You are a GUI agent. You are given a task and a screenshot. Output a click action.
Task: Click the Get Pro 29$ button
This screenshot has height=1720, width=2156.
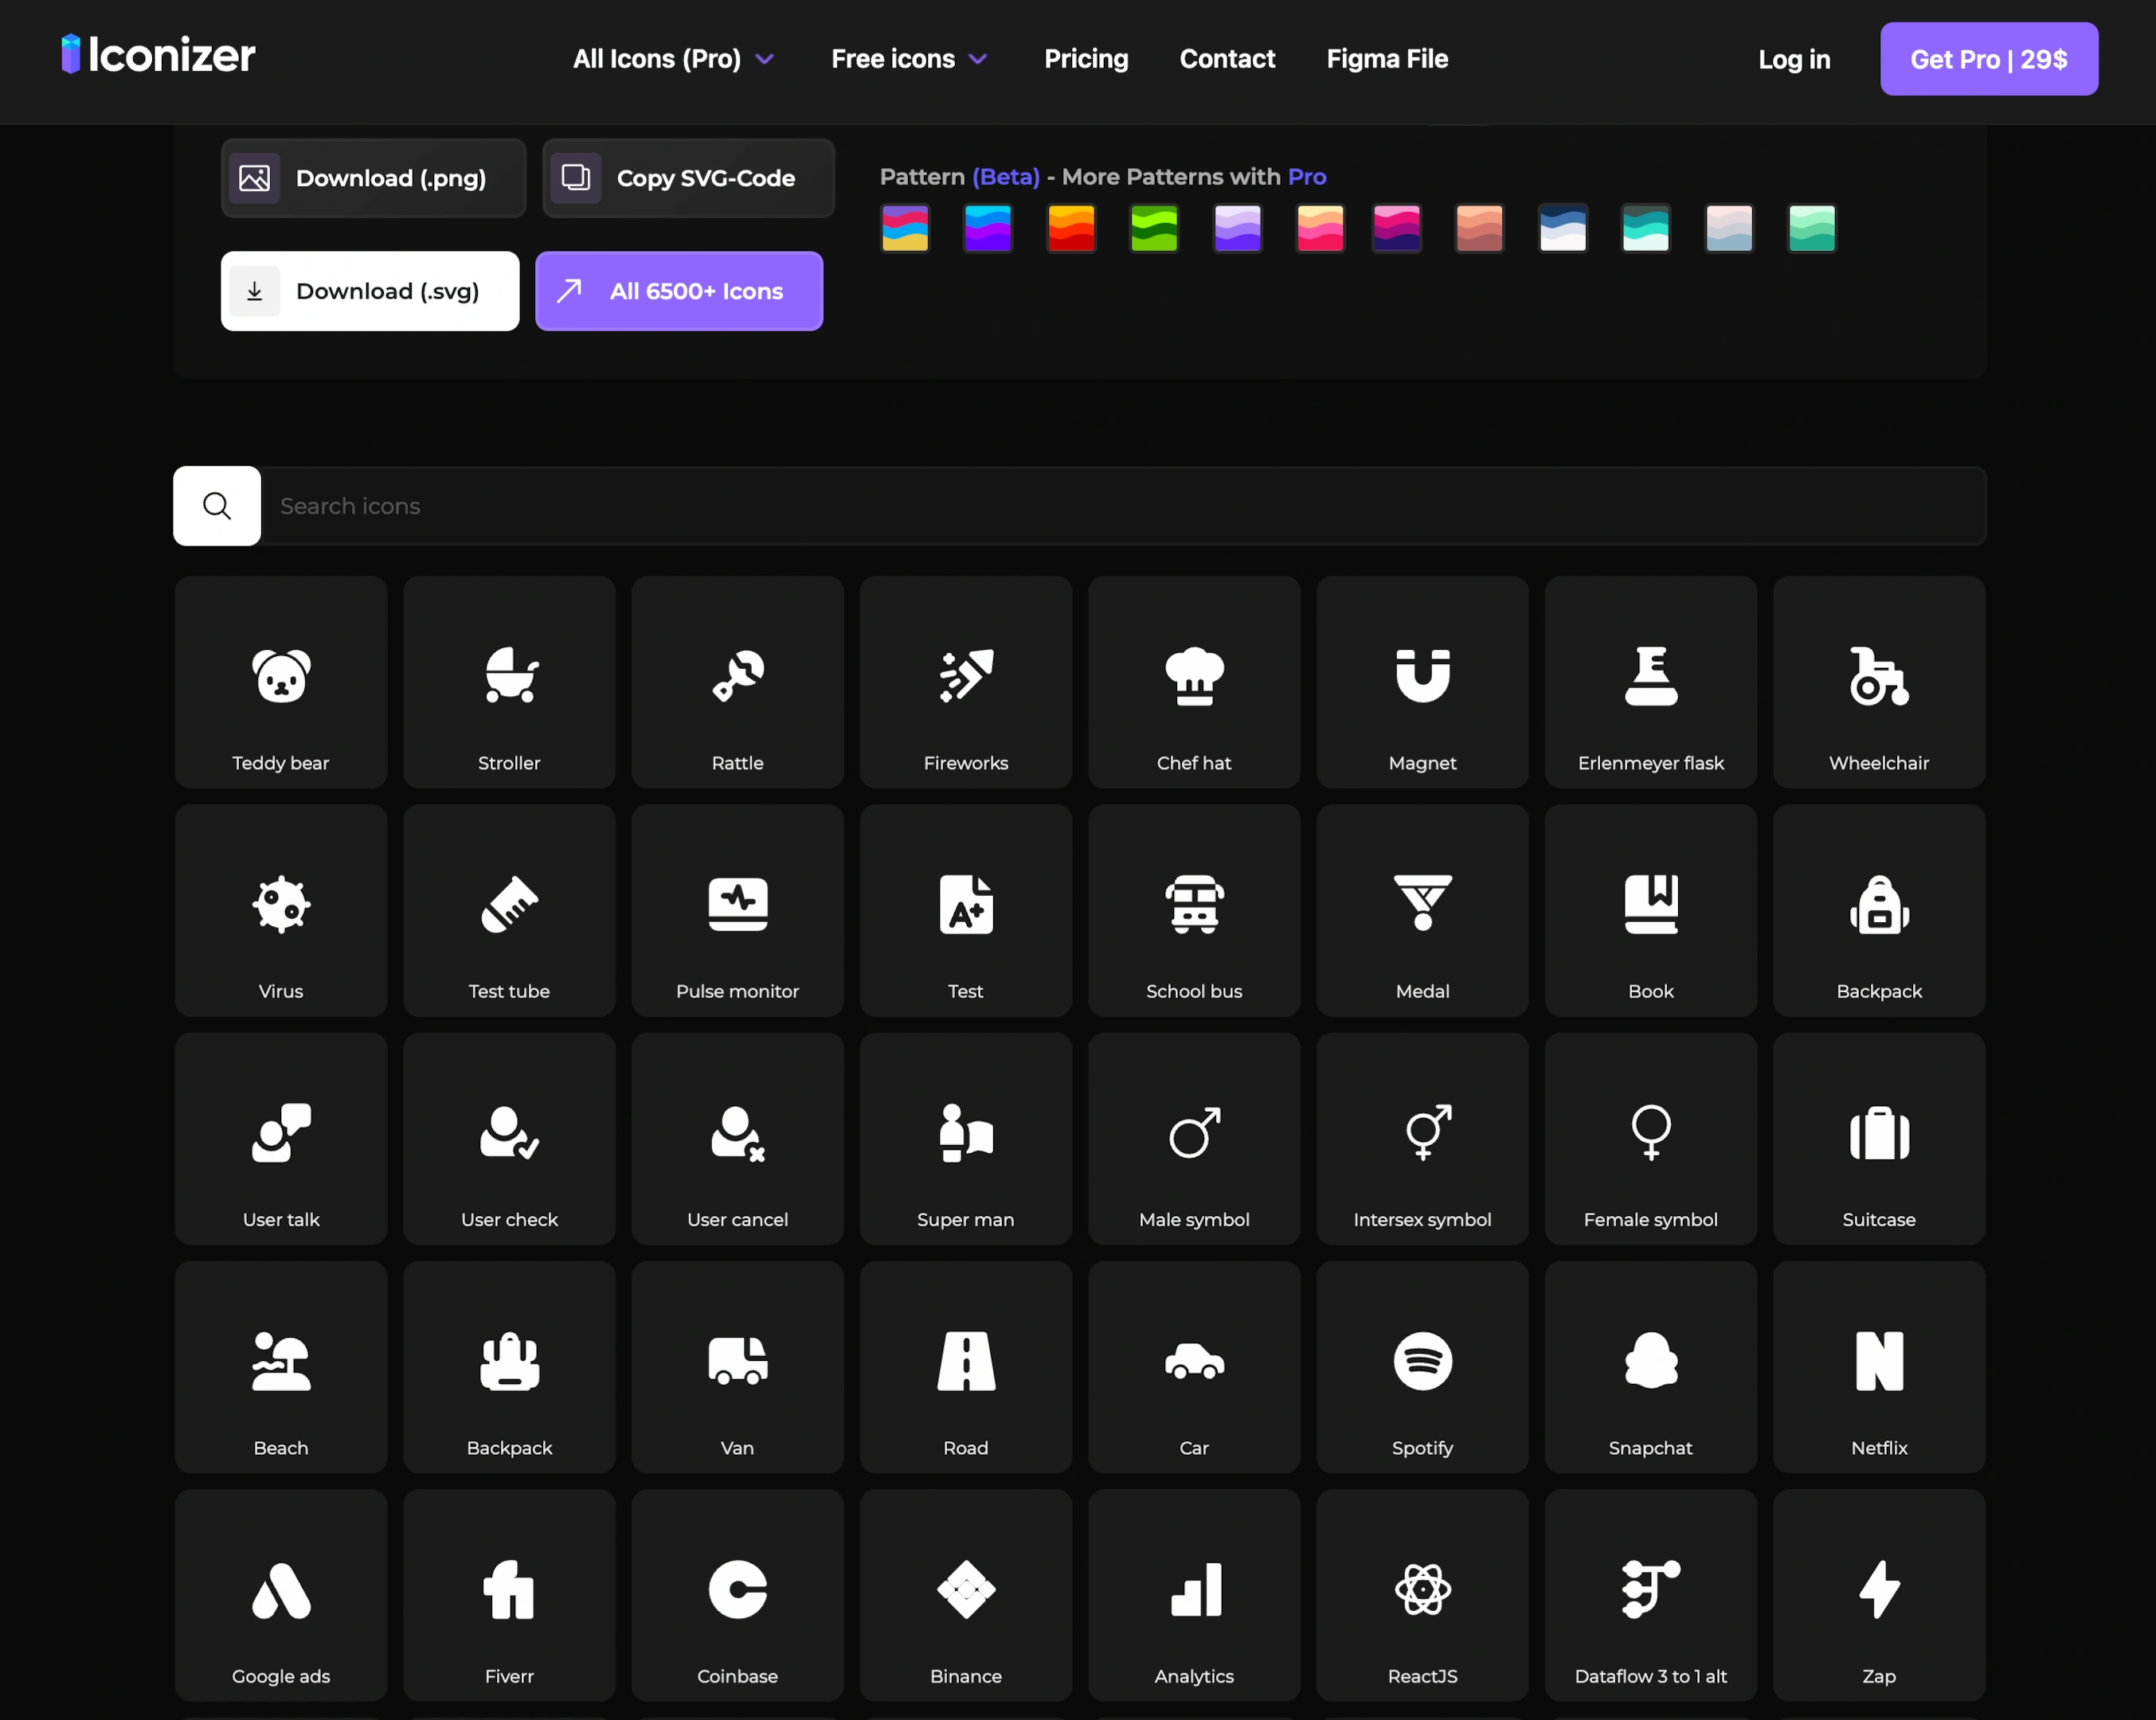coord(1988,59)
